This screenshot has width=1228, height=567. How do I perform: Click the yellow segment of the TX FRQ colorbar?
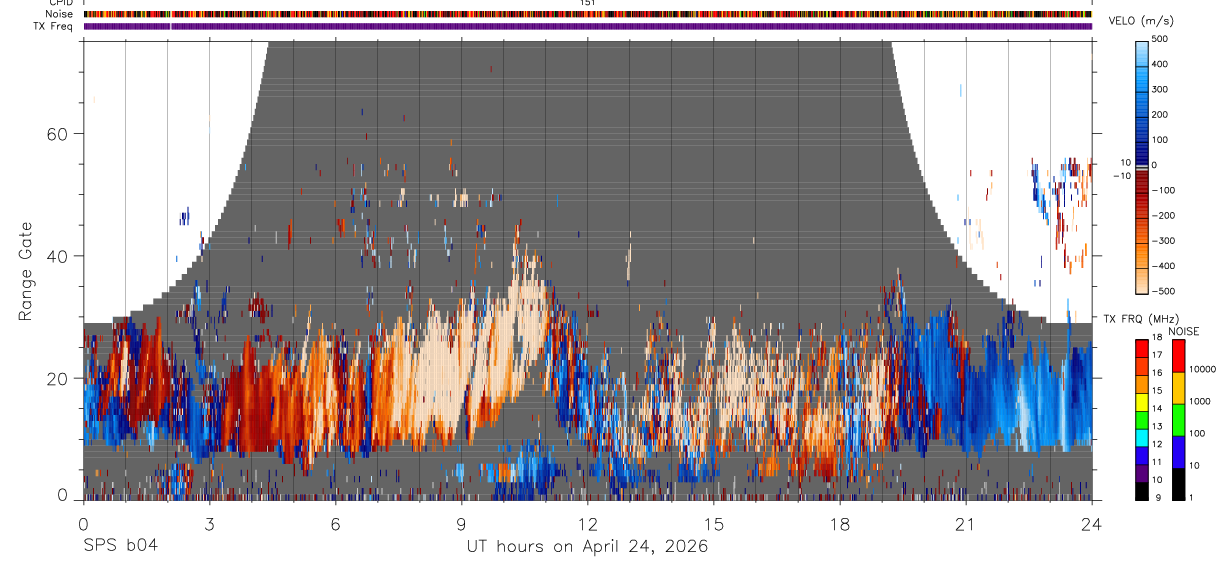pyautogui.click(x=1143, y=402)
